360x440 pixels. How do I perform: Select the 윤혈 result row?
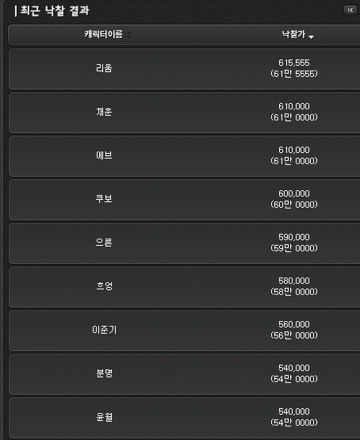(x=184, y=418)
